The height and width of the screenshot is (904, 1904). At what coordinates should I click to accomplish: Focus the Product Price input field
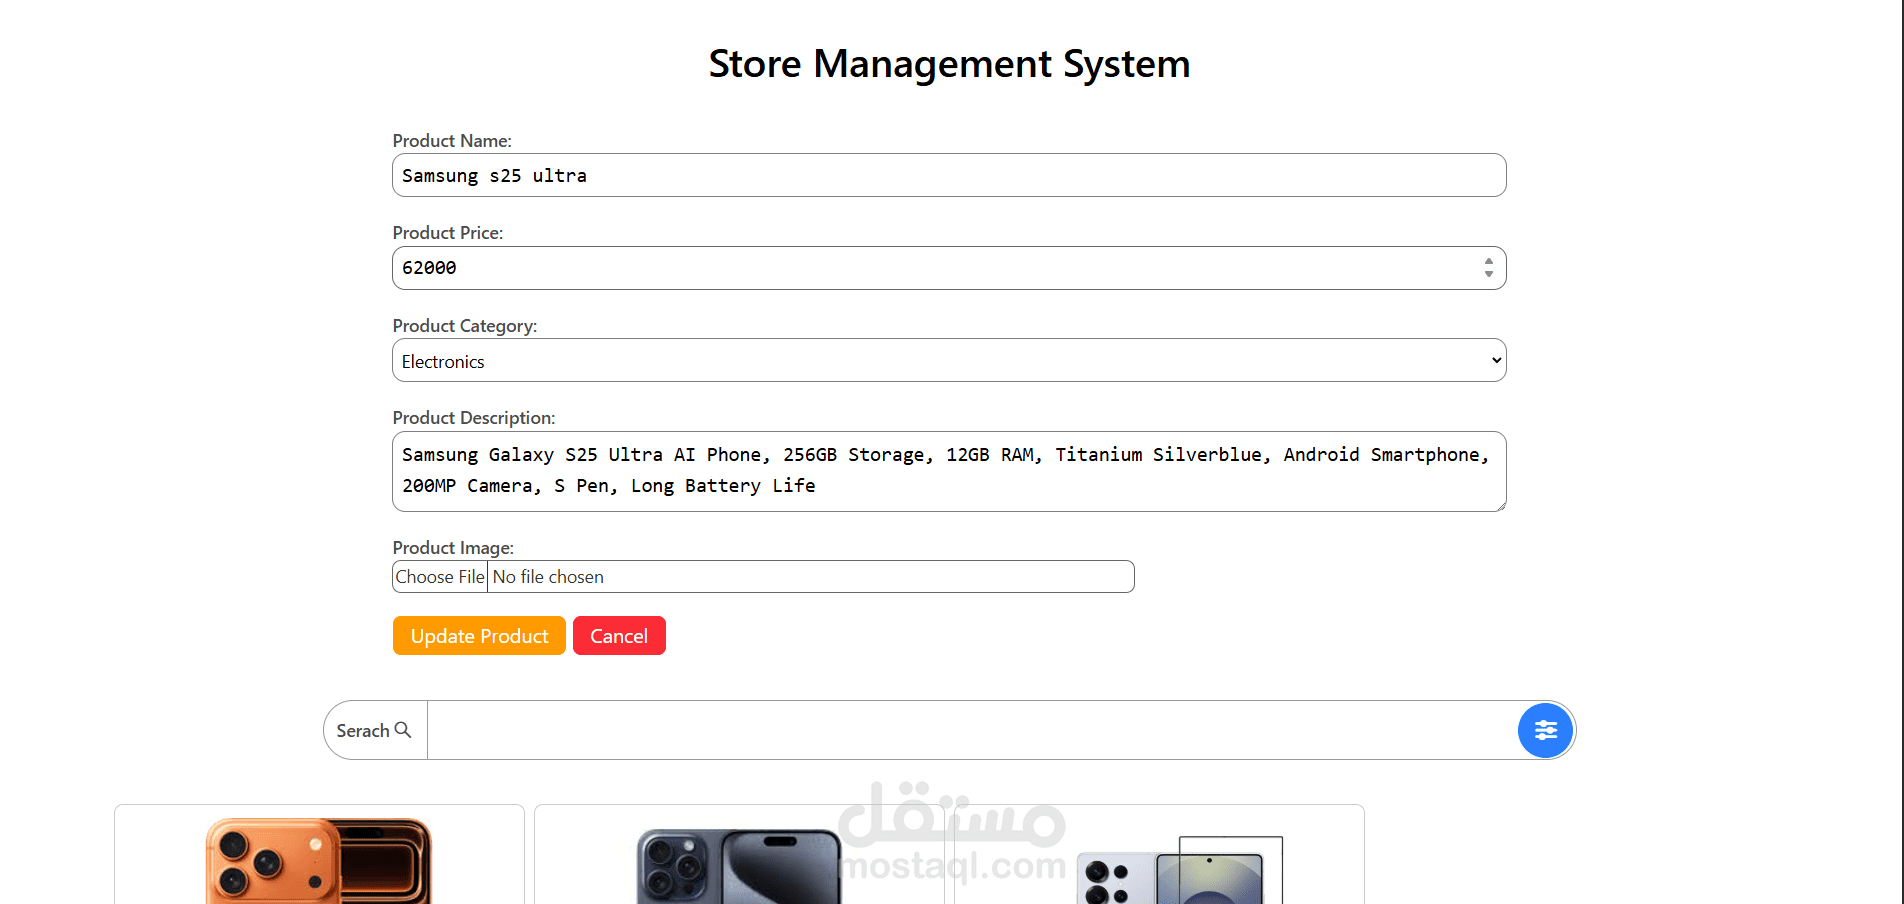[949, 268]
